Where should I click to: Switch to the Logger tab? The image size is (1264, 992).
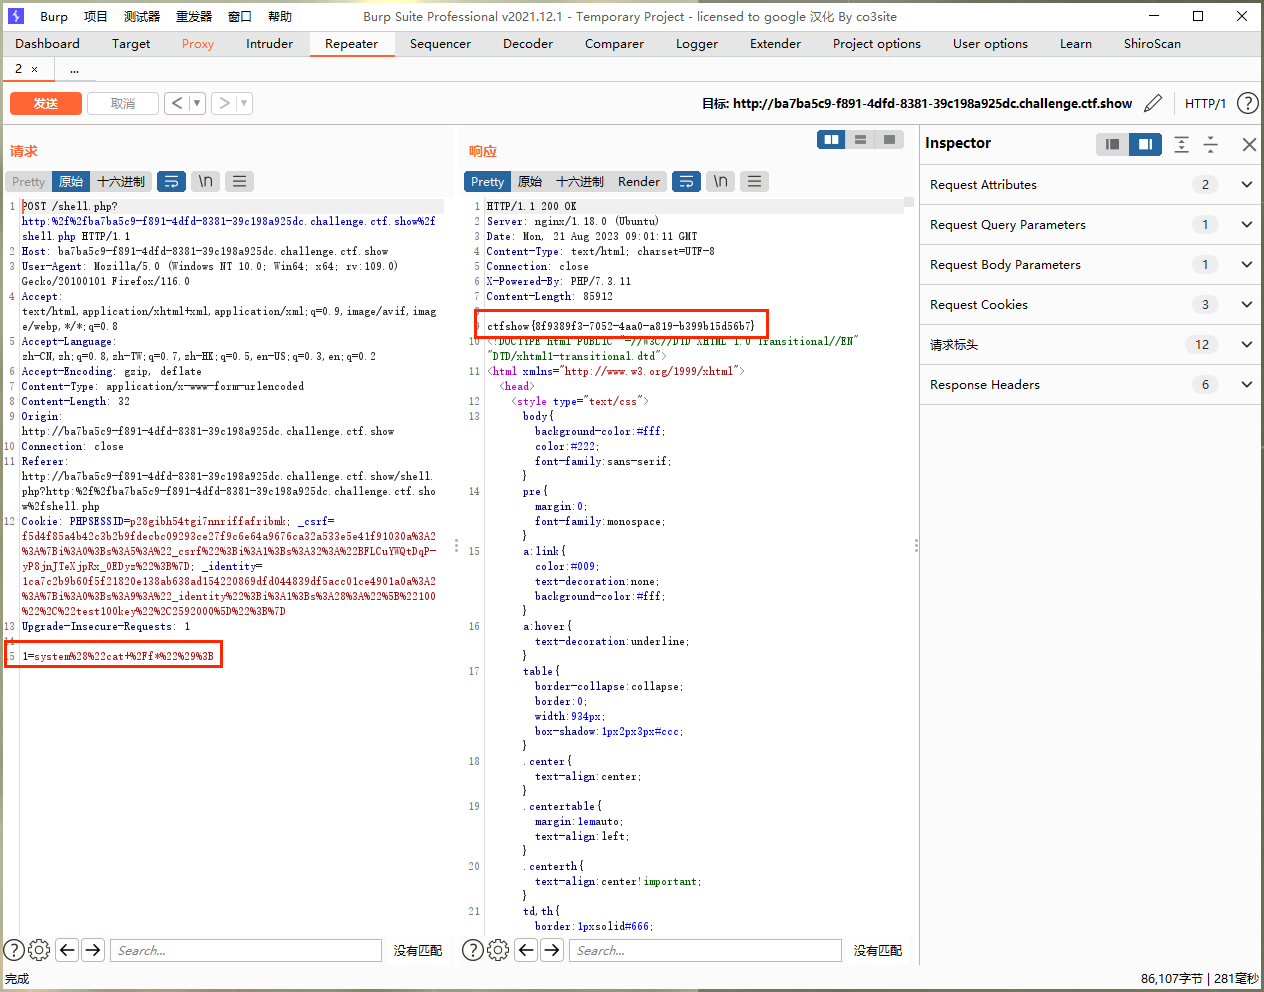[x=697, y=44]
